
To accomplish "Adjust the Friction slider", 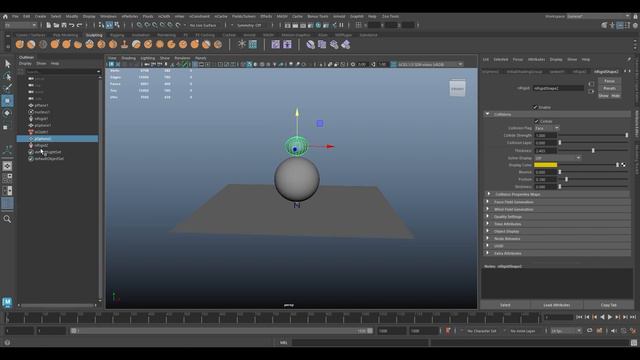I will pyautogui.click(x=567, y=179).
